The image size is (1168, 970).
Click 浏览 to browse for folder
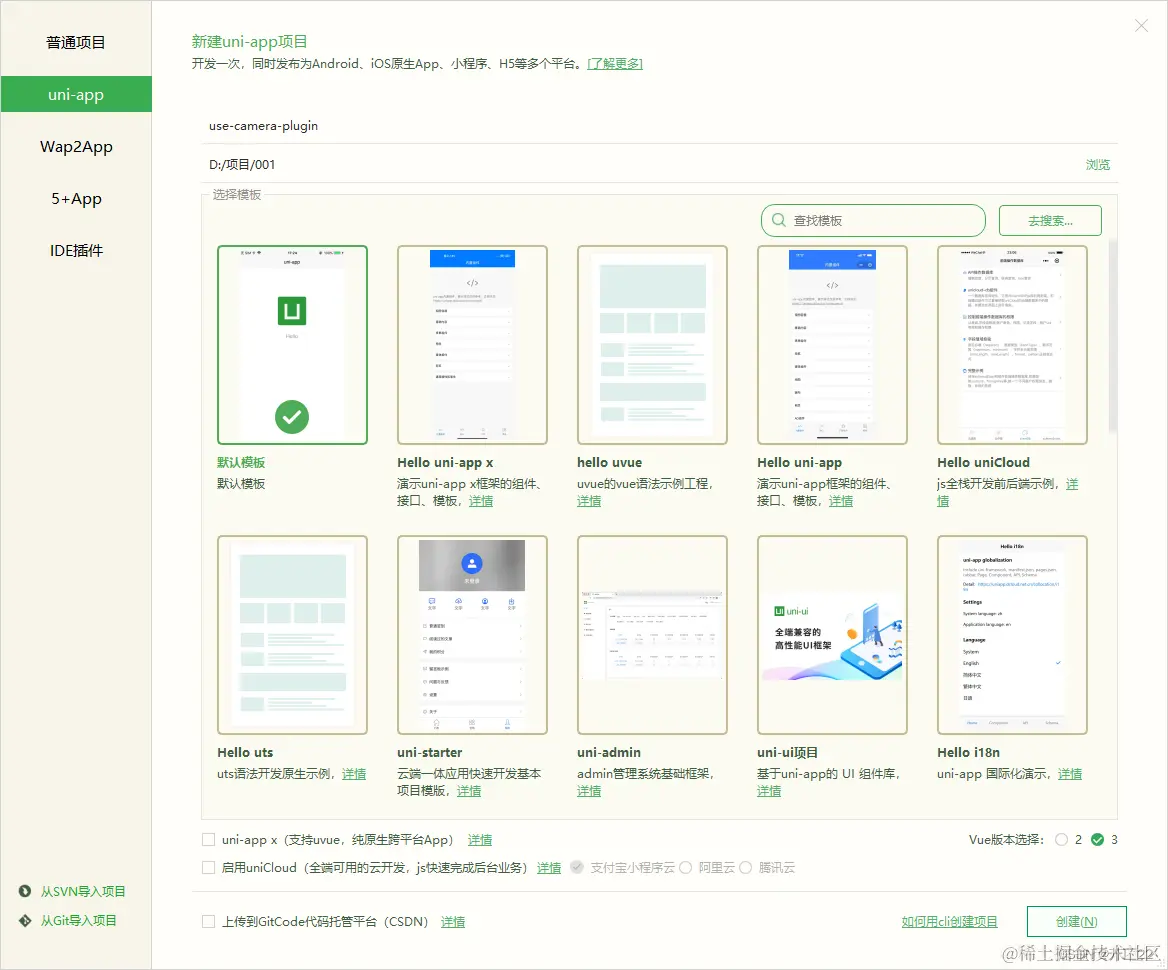(1097, 165)
